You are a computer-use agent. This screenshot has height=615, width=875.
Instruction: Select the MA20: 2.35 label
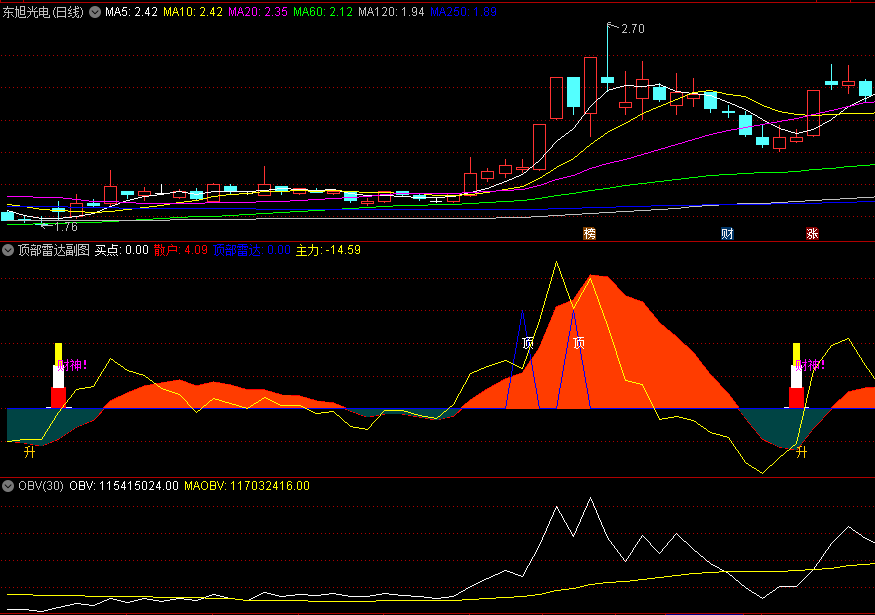(258, 12)
